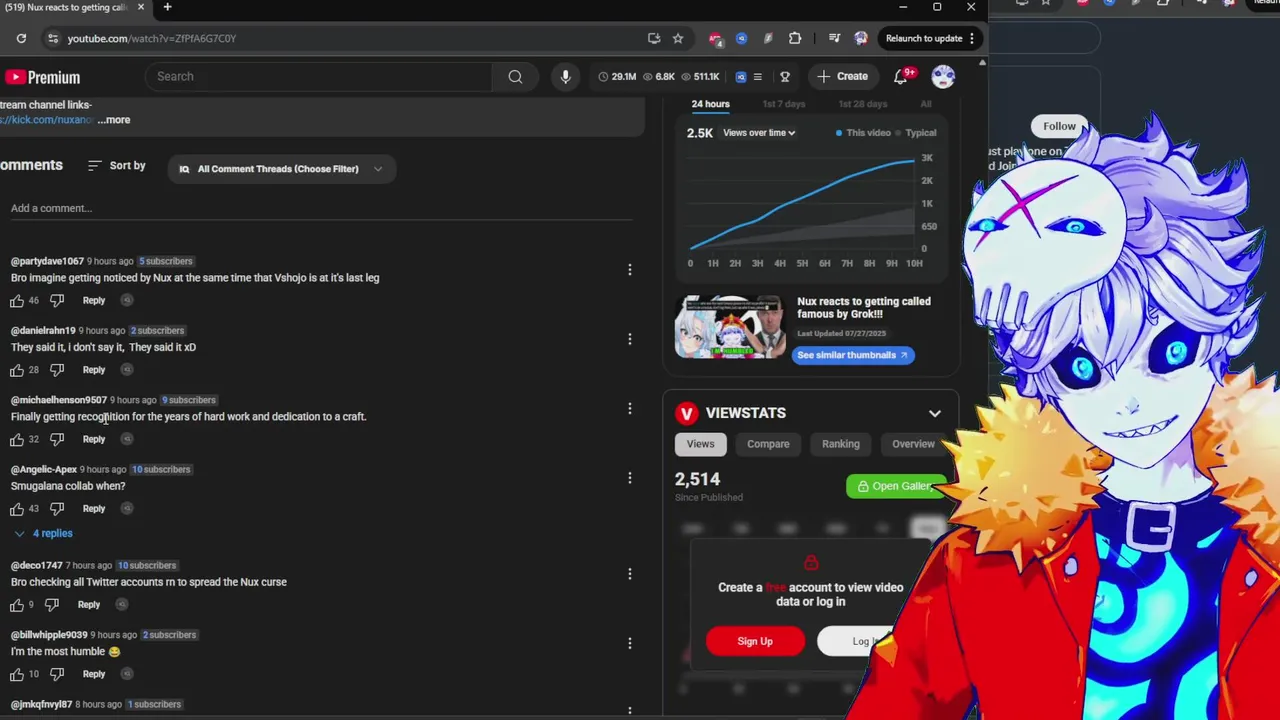Screen dimensions: 1280x720
Task: Select the All time range tab
Action: coord(926,104)
